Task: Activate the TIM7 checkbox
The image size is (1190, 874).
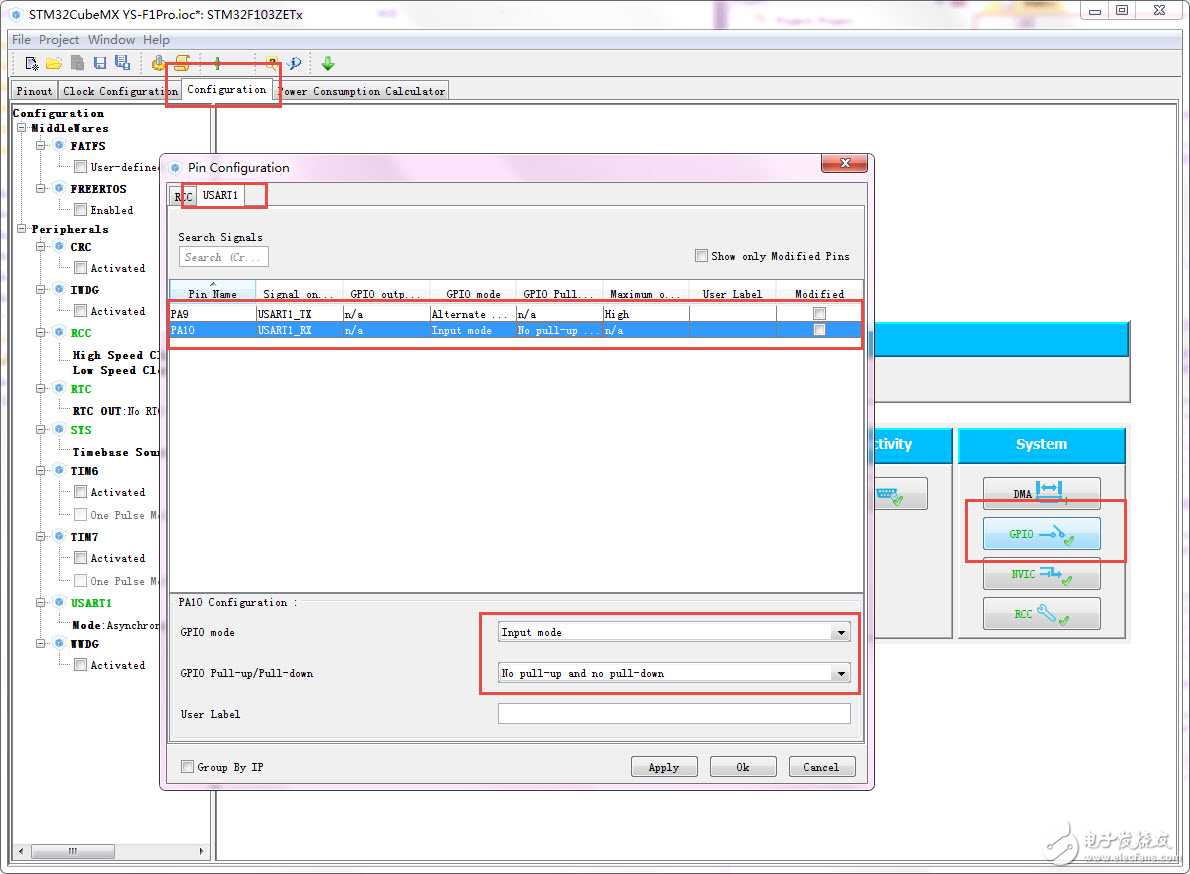Action: pos(80,558)
